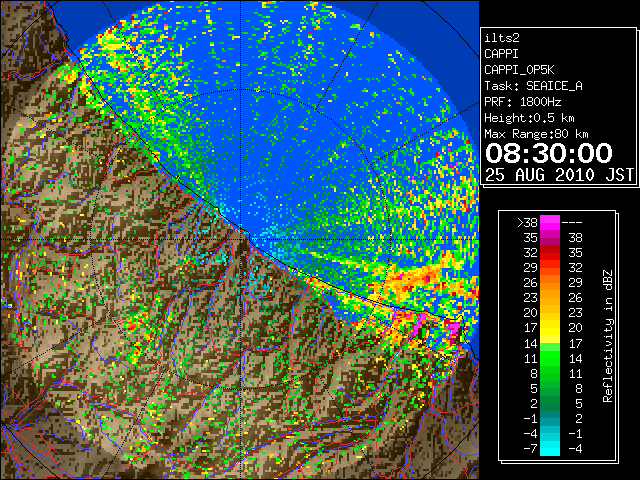The image size is (640, 480).
Task: Click the date '25 AUG 2010 JST'
Action: 559,175
